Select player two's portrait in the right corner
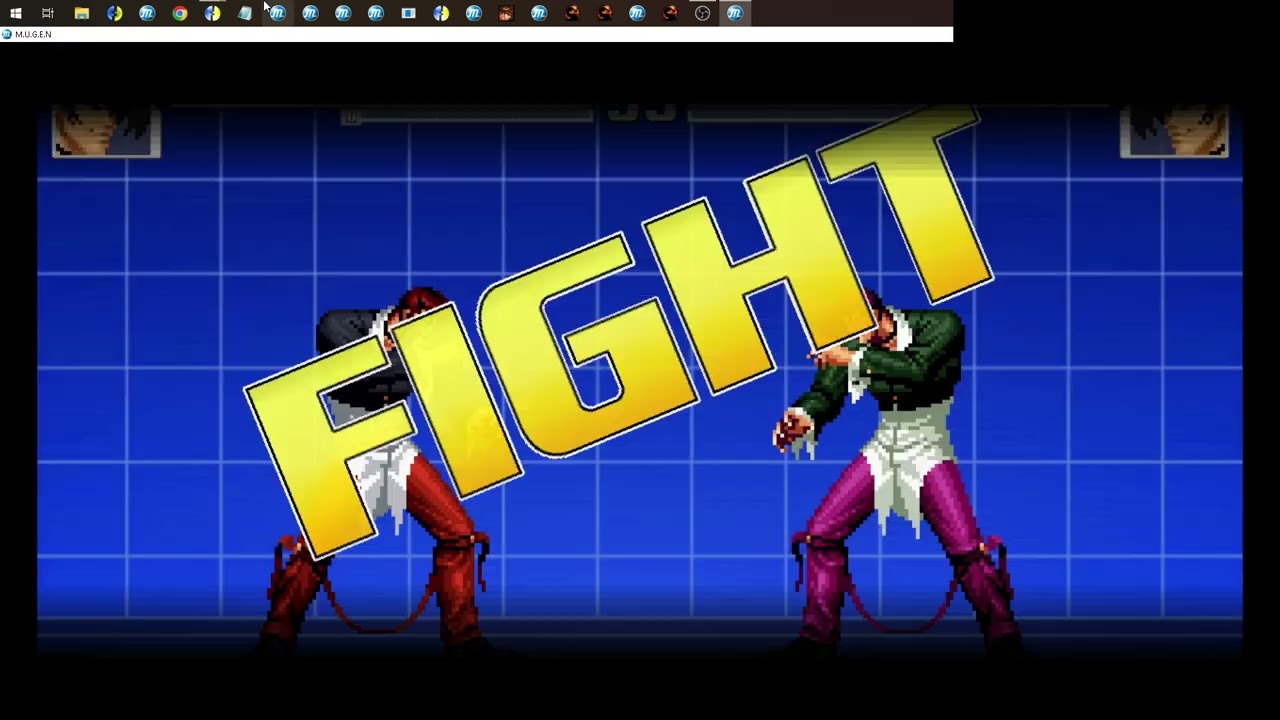This screenshot has height=720, width=1280. pyautogui.click(x=1174, y=131)
